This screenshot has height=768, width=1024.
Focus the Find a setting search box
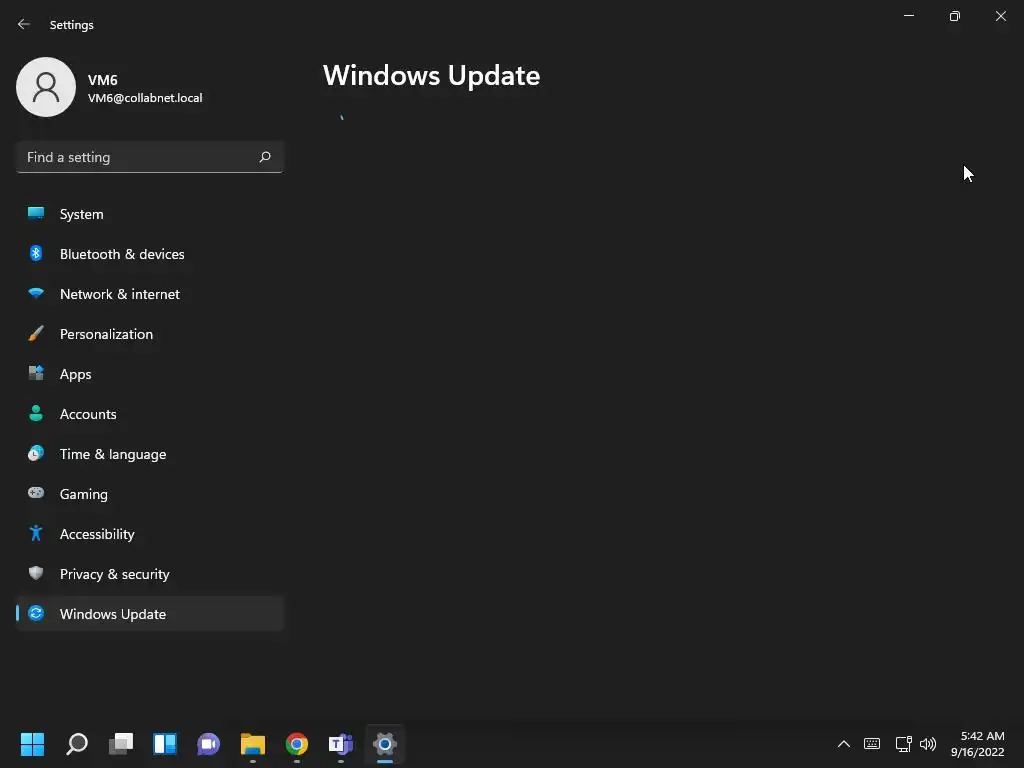coord(150,157)
